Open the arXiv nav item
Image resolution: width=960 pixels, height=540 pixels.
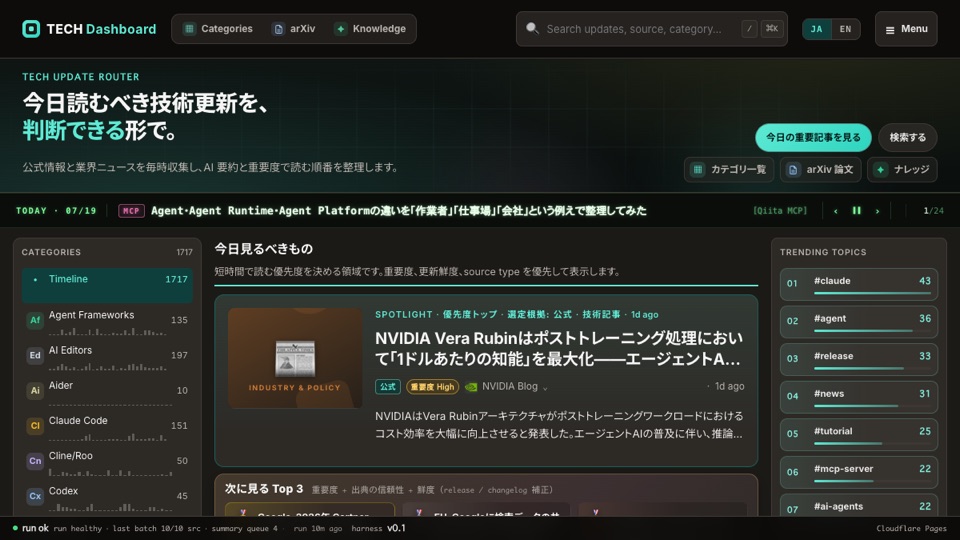point(294,29)
